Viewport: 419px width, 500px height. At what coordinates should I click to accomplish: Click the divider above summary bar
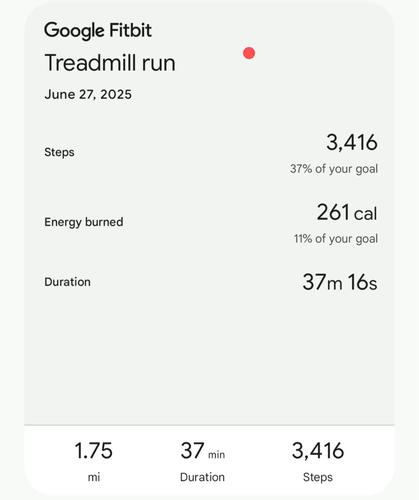click(x=209, y=425)
